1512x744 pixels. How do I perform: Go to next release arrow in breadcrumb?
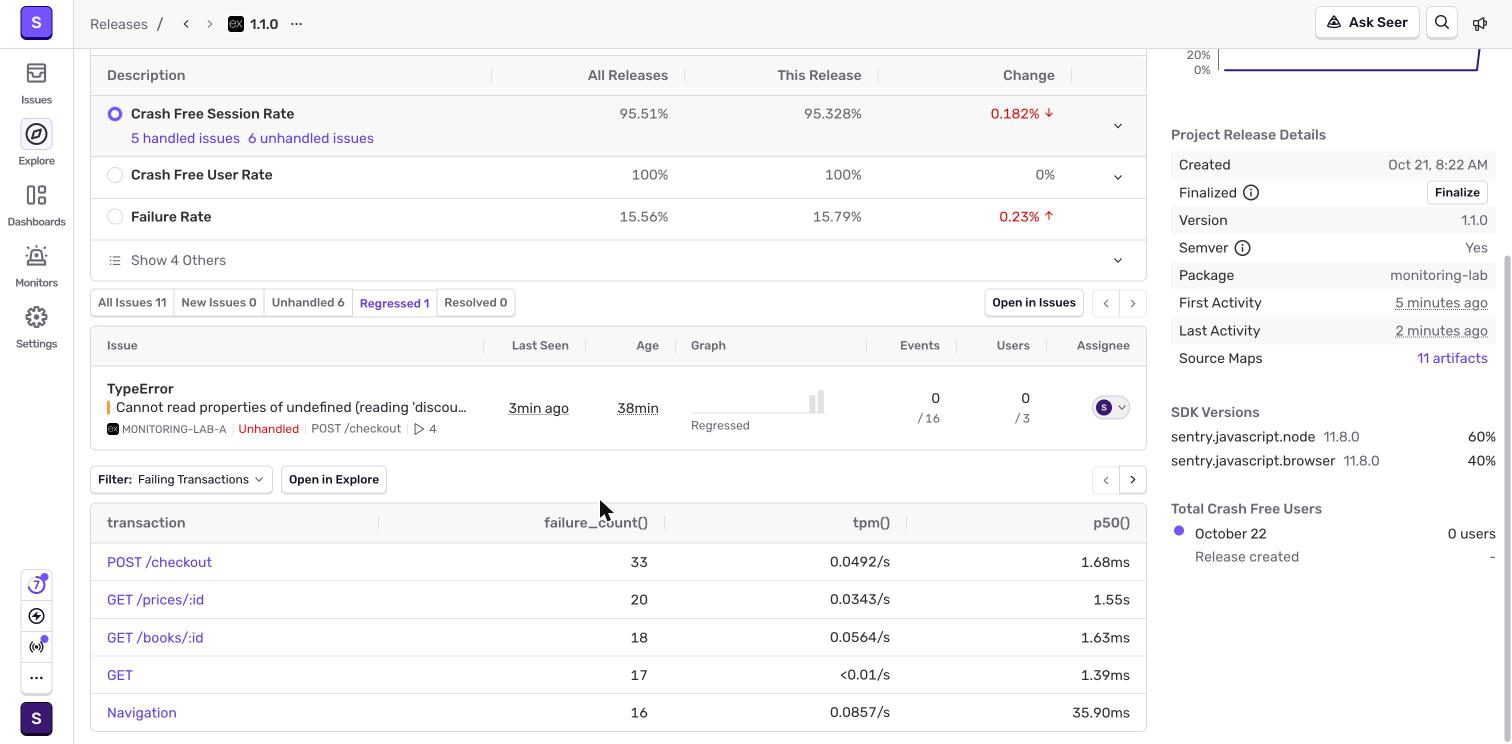point(209,24)
